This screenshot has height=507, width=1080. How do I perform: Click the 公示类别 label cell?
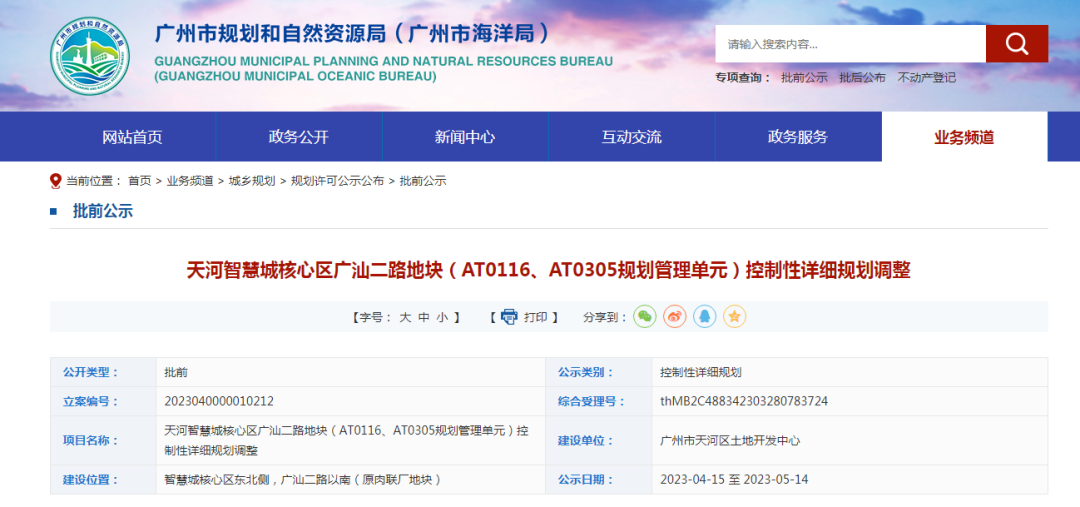point(599,372)
